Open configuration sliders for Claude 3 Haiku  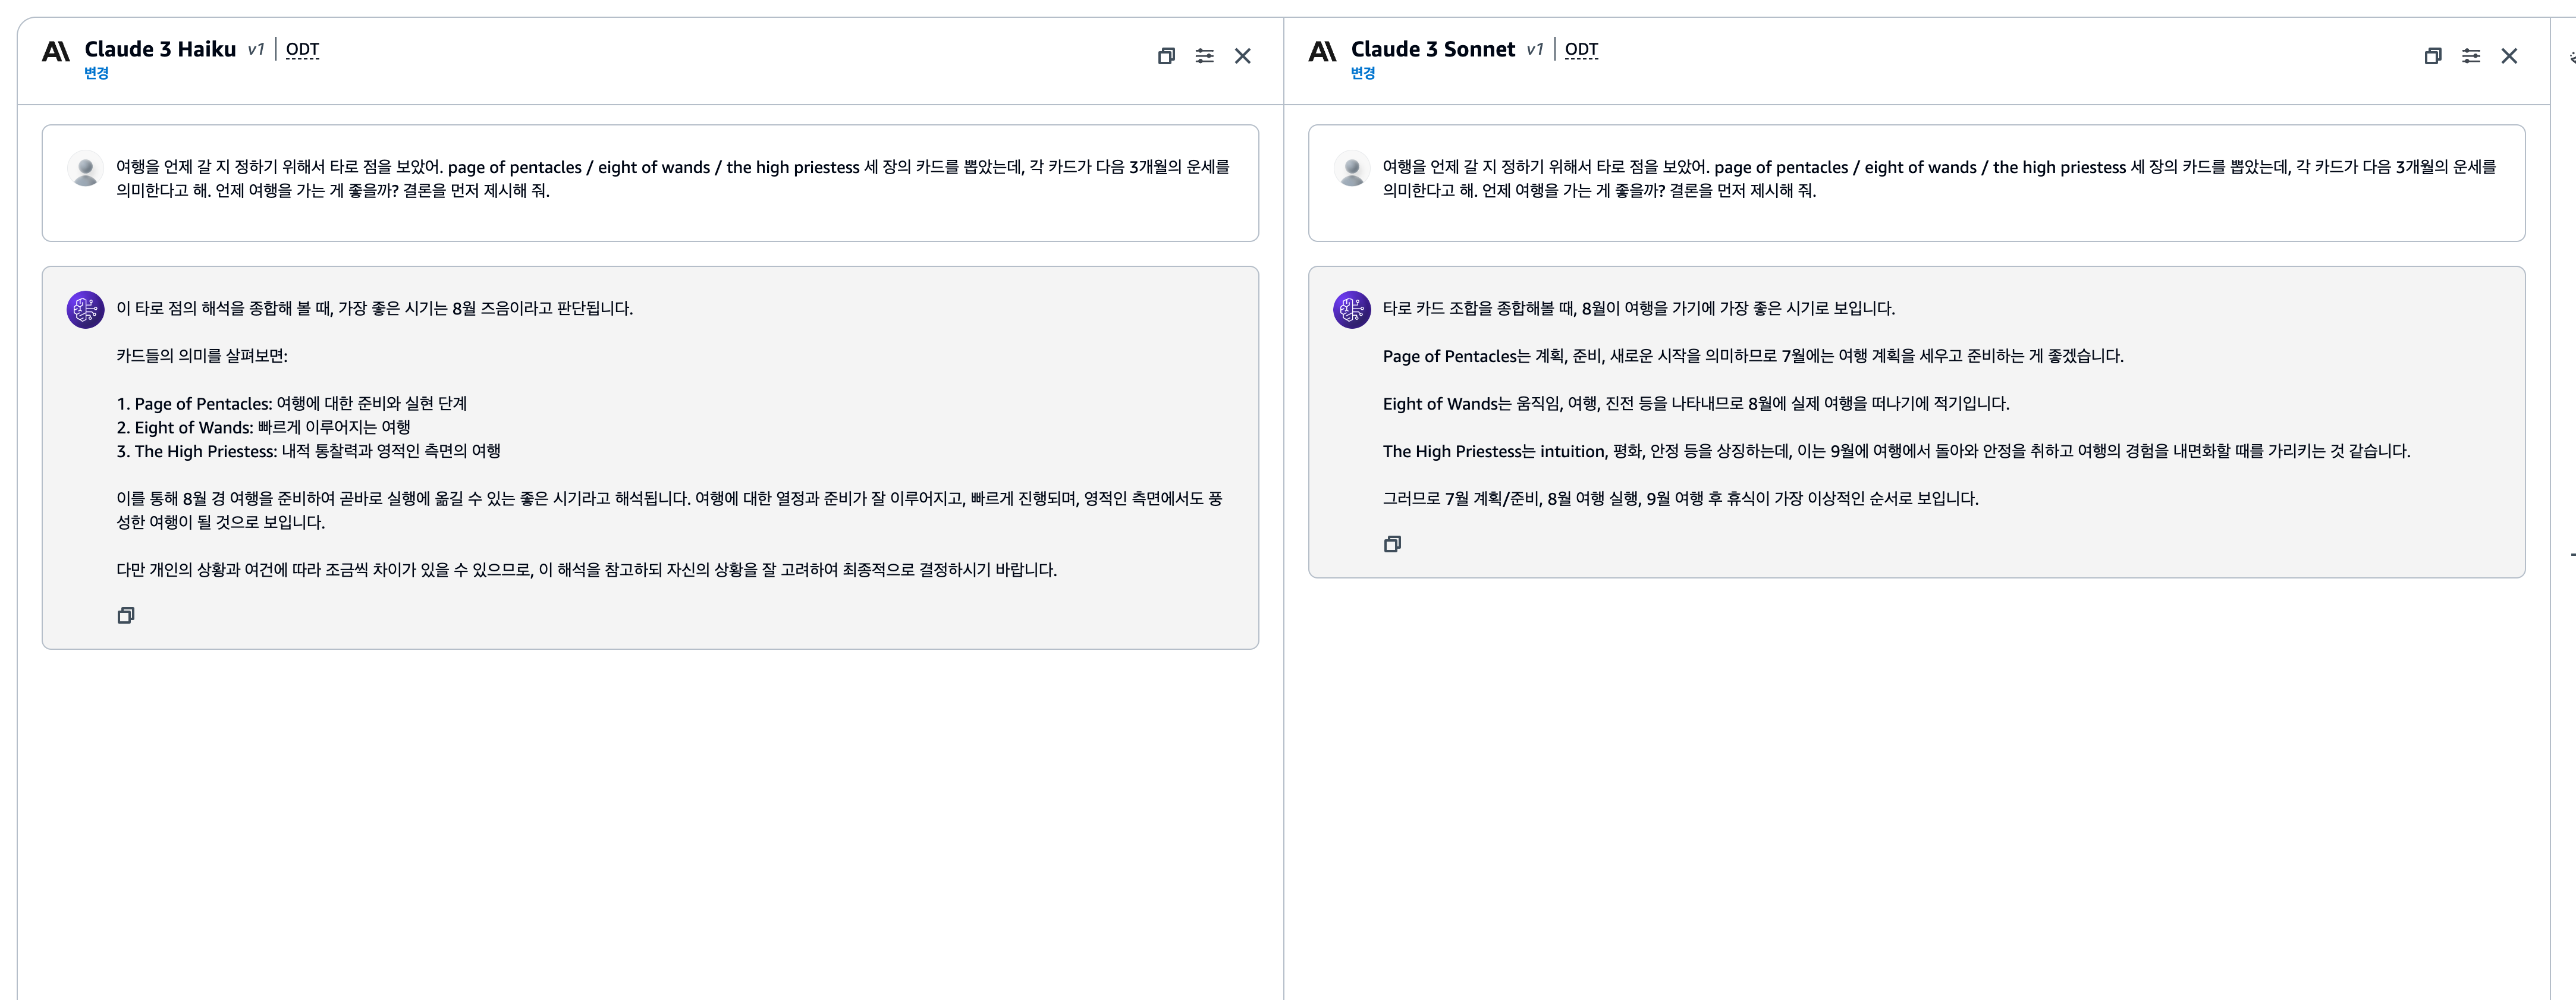[x=1204, y=56]
